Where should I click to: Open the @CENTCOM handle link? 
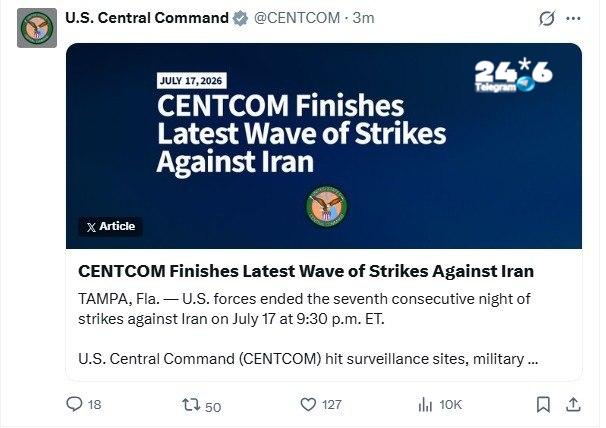pos(297,18)
